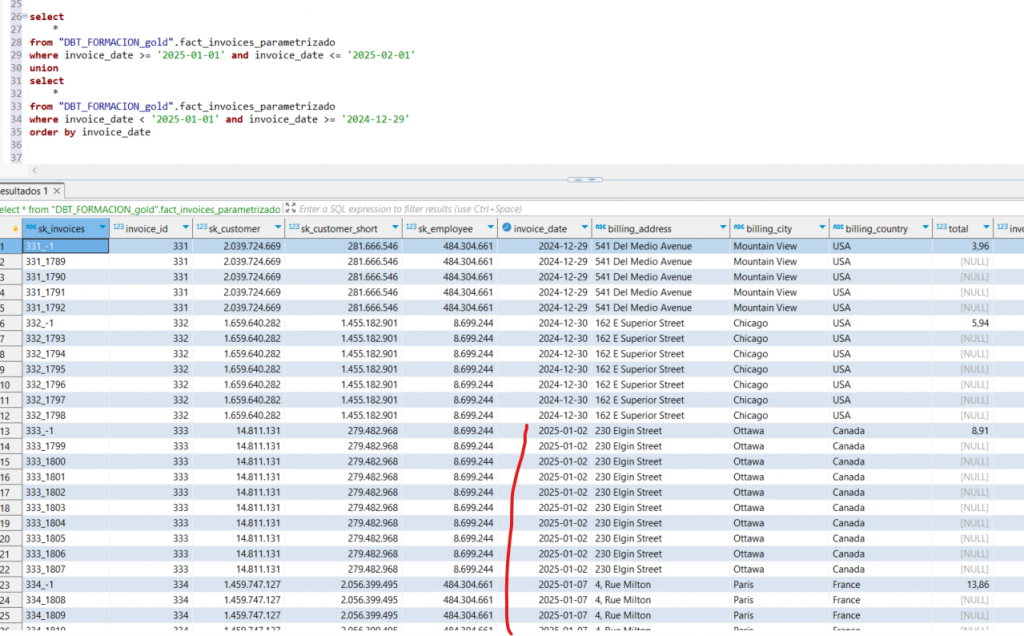Click the panel divider sash handle

click(x=585, y=180)
